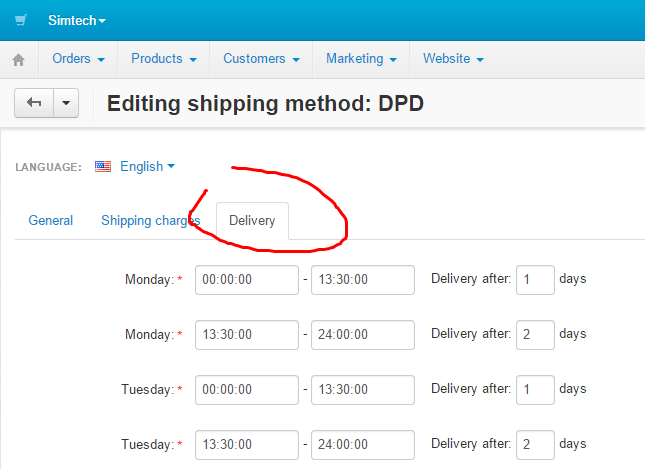Click the back arrow button
This screenshot has width=645, height=469.
(34, 104)
